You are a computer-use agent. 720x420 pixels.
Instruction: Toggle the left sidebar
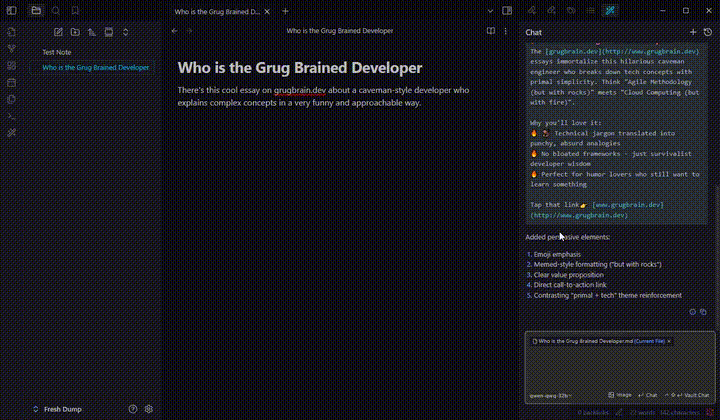(x=11, y=11)
